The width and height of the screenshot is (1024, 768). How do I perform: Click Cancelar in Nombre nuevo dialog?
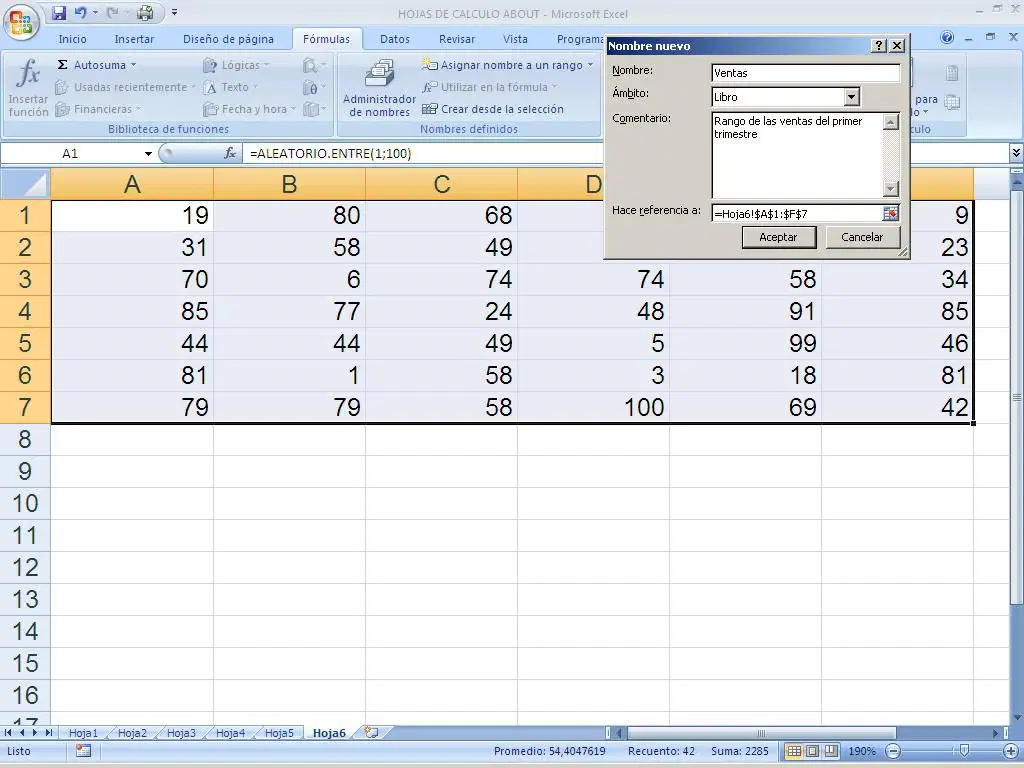tap(862, 237)
